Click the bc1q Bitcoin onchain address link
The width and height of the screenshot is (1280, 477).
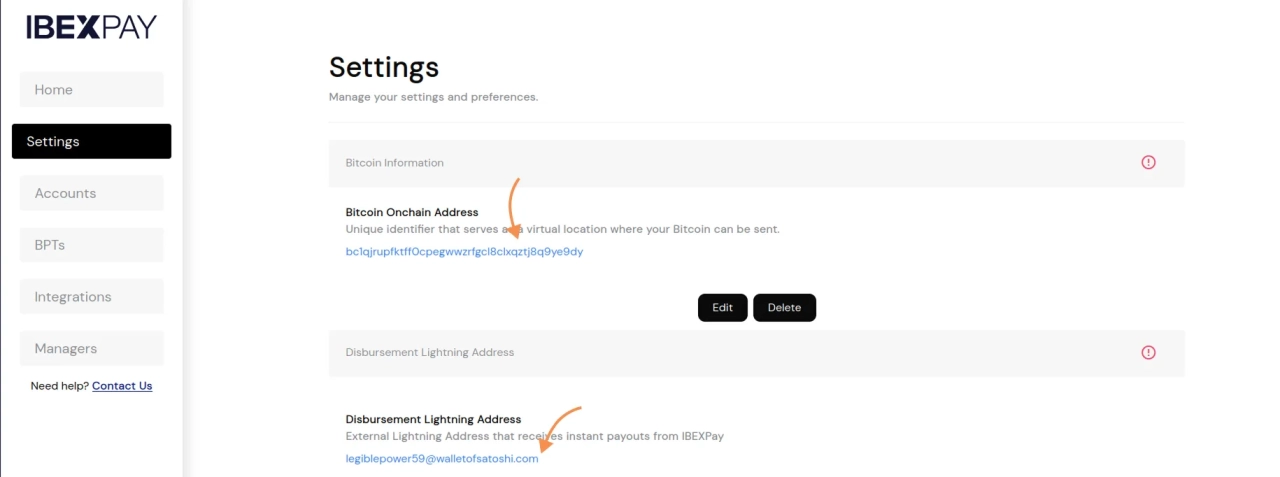(x=464, y=252)
